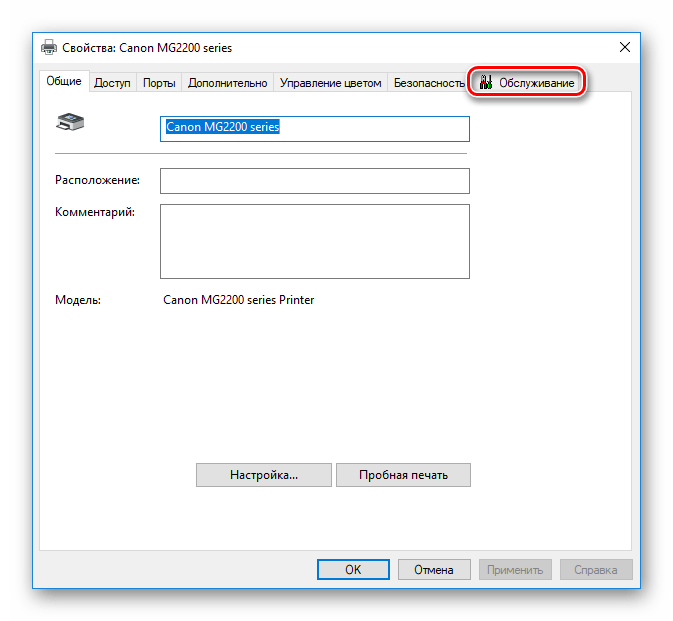Click the Справка button
This screenshot has width=673, height=621.
tap(596, 569)
